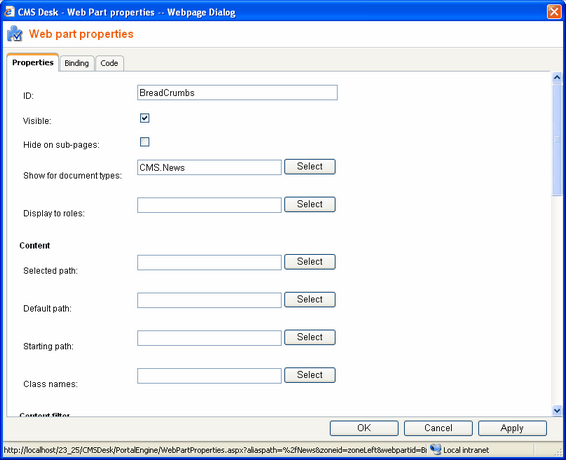Click the Local intranet zone icon

(436, 450)
